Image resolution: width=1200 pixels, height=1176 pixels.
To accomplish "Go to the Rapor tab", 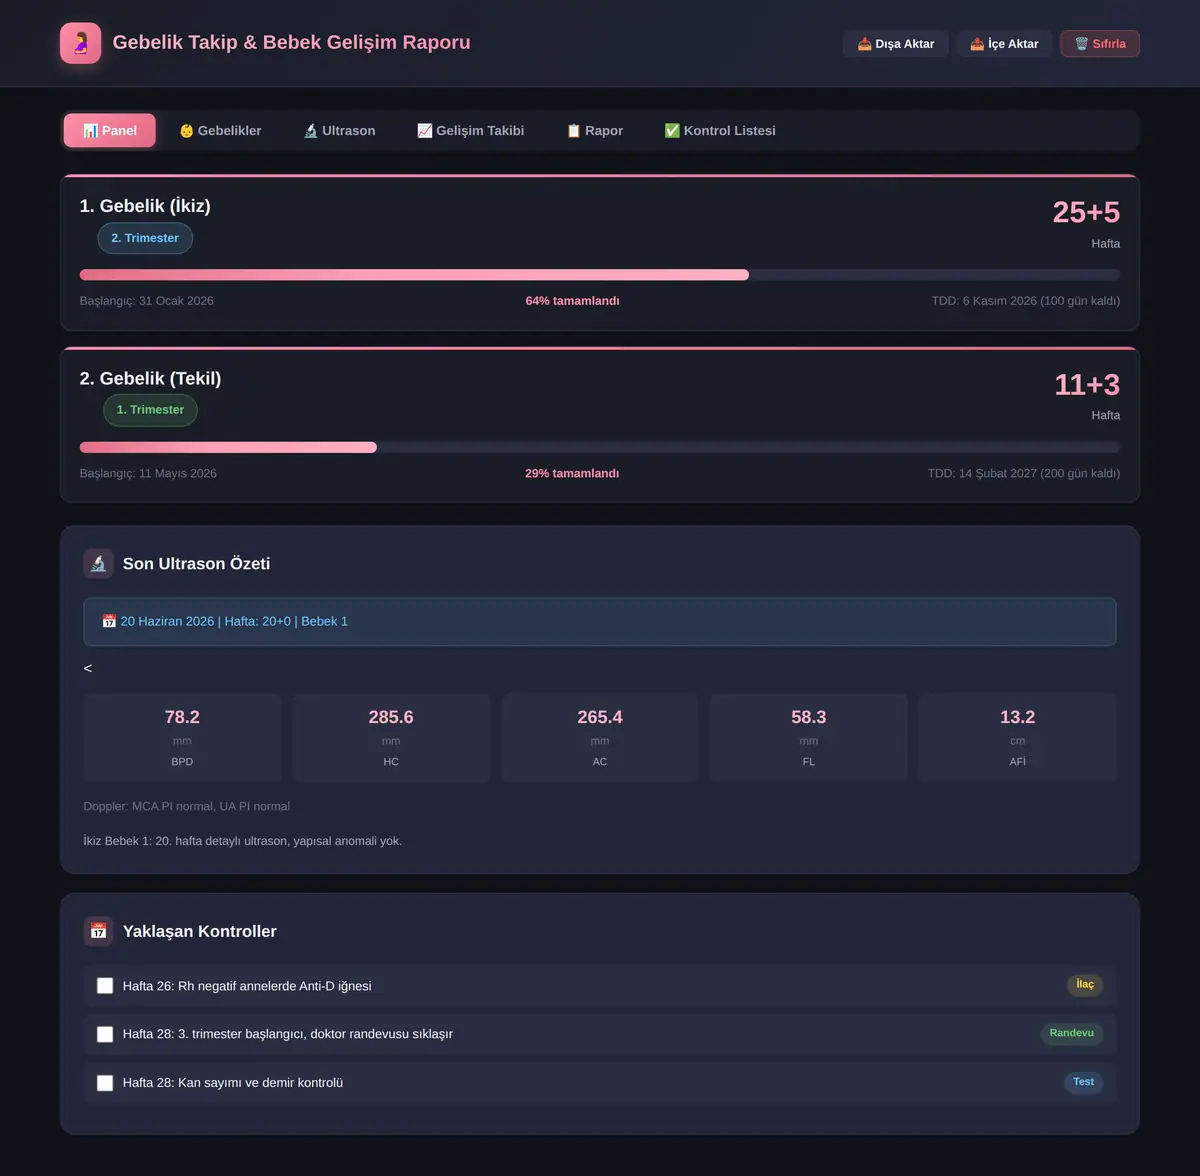I will point(595,131).
